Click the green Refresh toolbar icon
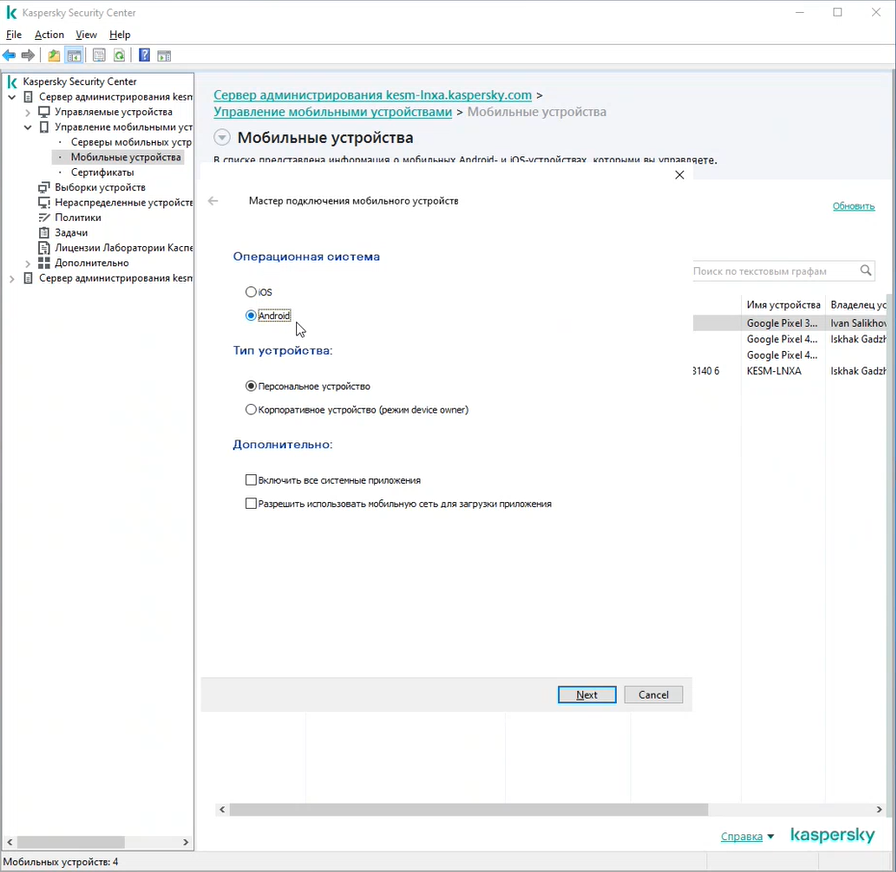Screen dimensions: 896x872 tap(119, 55)
